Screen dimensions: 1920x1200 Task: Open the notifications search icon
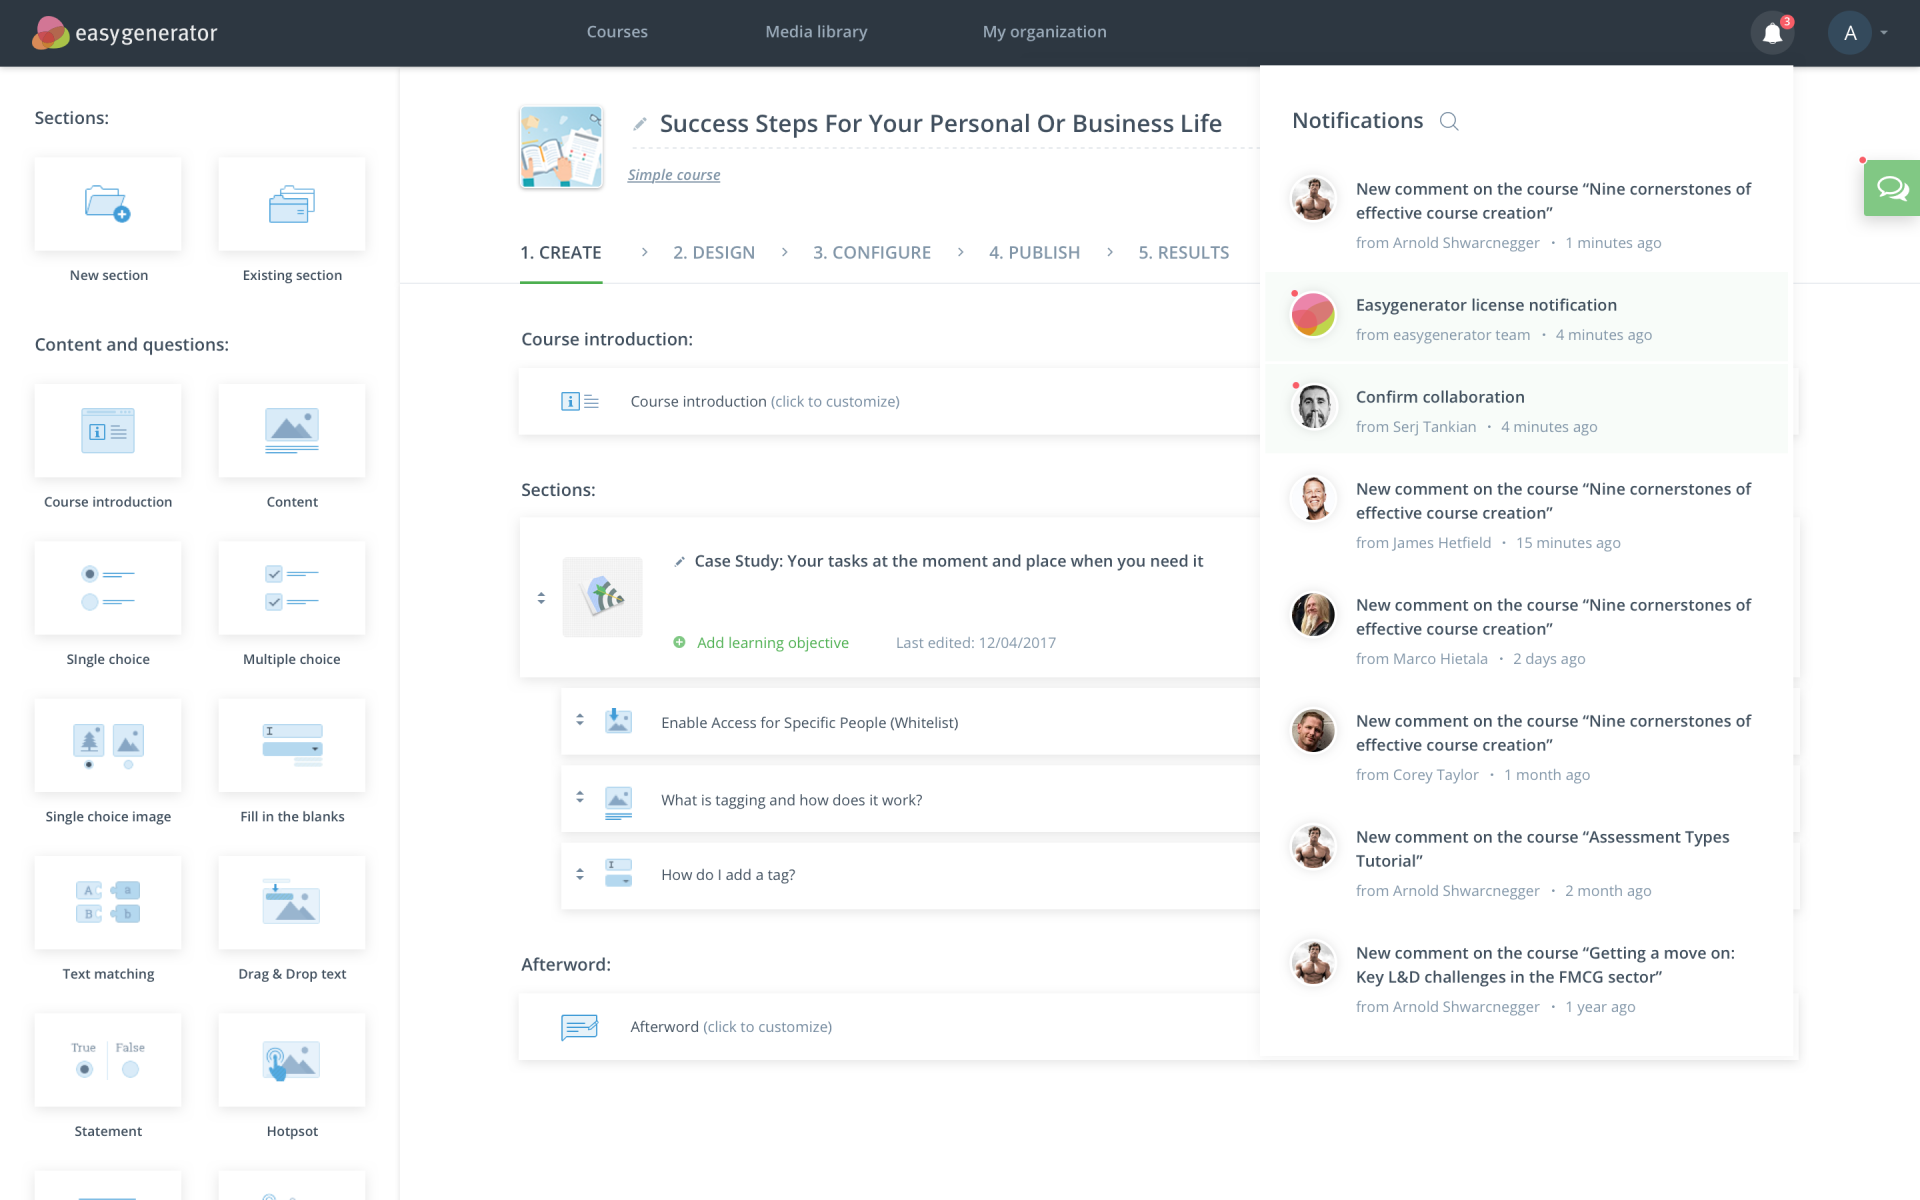pyautogui.click(x=1449, y=120)
